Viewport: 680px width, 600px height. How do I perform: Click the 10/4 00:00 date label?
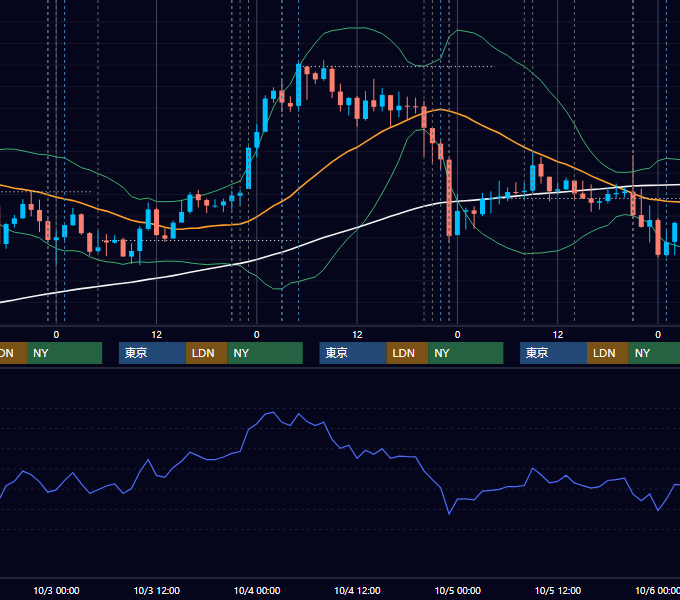coord(257,590)
